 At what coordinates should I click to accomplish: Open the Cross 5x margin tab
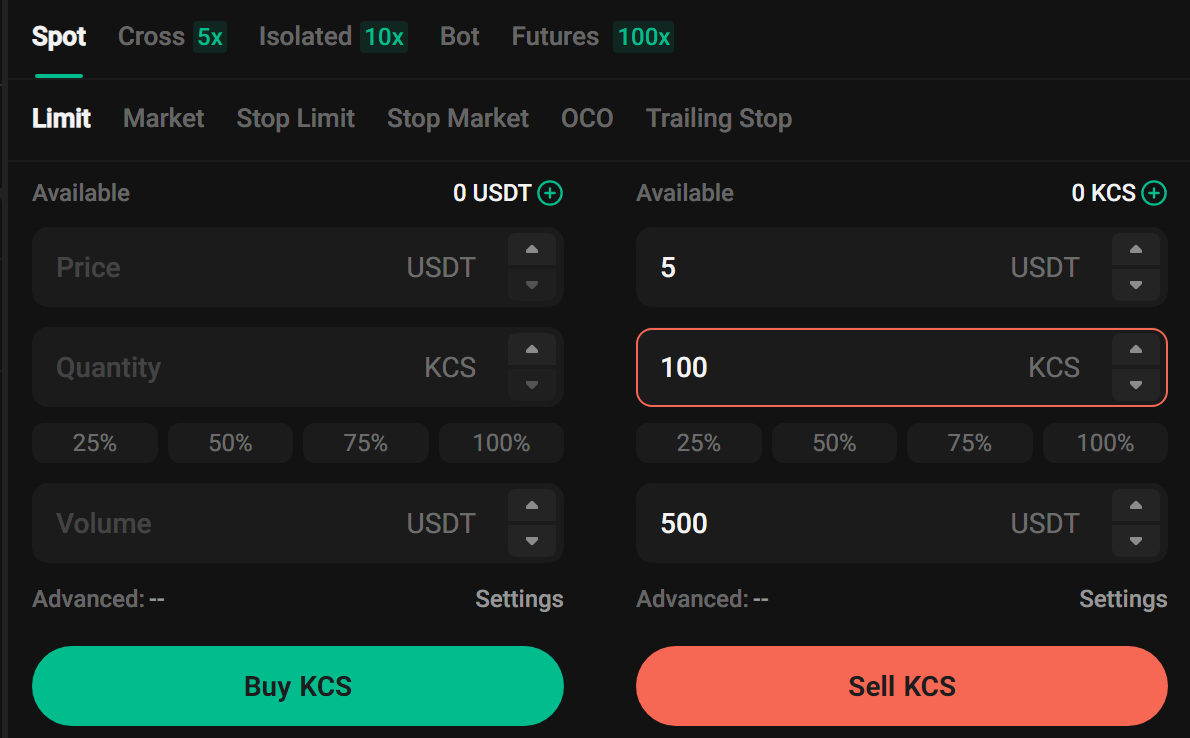click(172, 36)
